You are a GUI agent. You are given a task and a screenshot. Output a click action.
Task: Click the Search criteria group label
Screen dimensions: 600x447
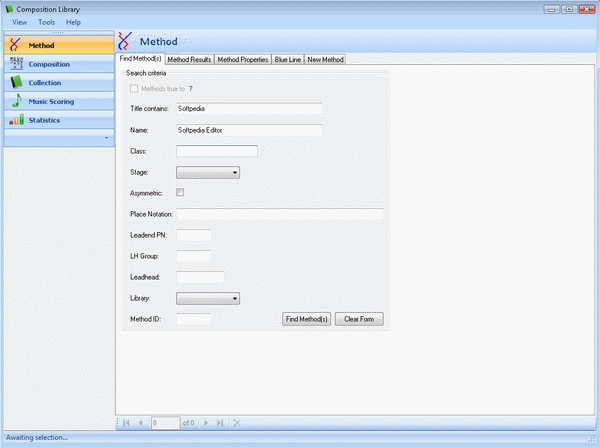coord(146,73)
